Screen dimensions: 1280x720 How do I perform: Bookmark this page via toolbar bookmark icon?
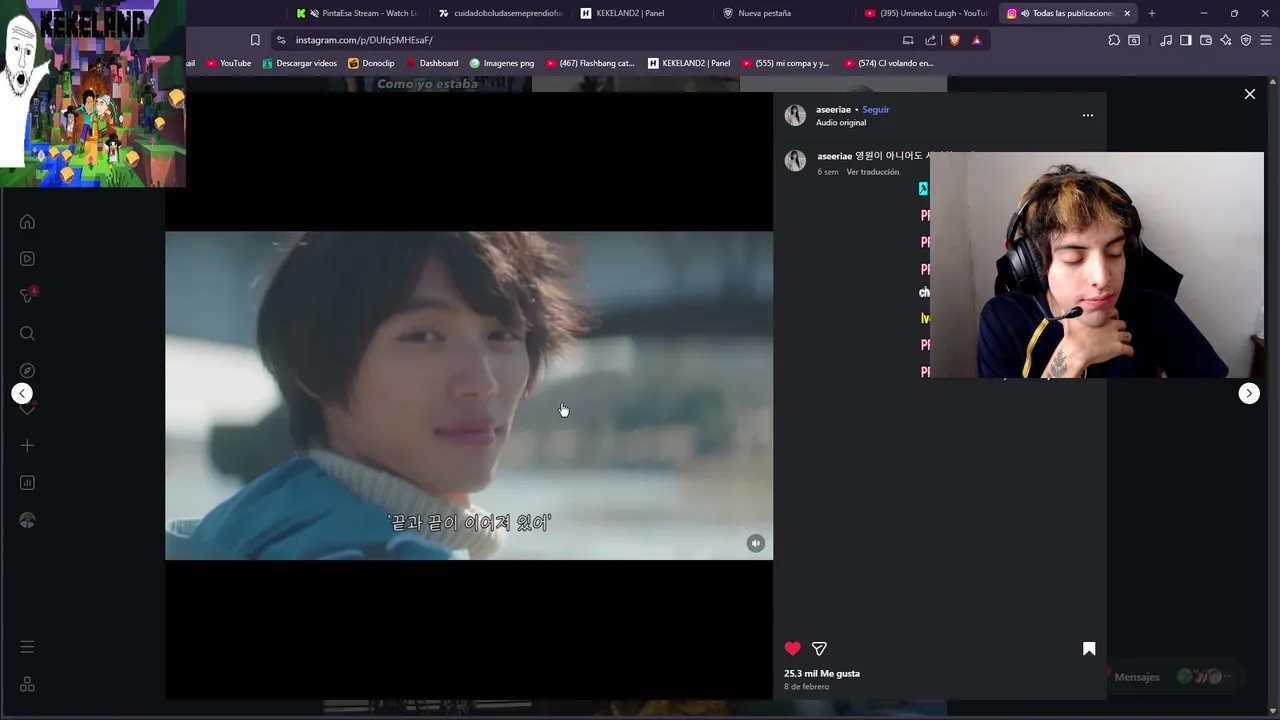[x=255, y=40]
